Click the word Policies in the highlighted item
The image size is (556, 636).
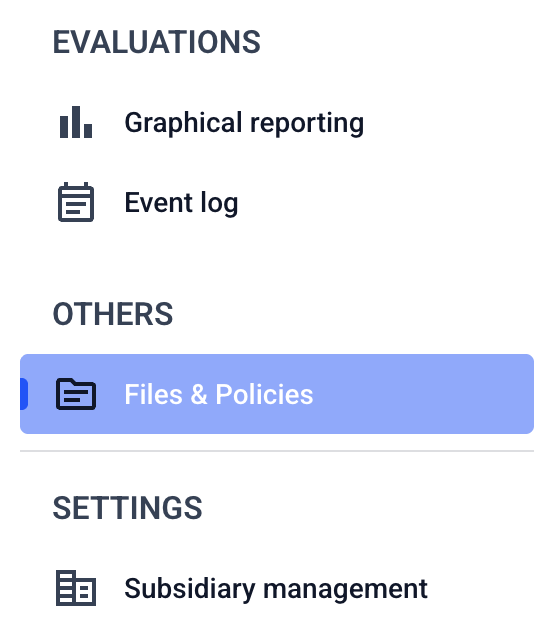click(x=264, y=394)
